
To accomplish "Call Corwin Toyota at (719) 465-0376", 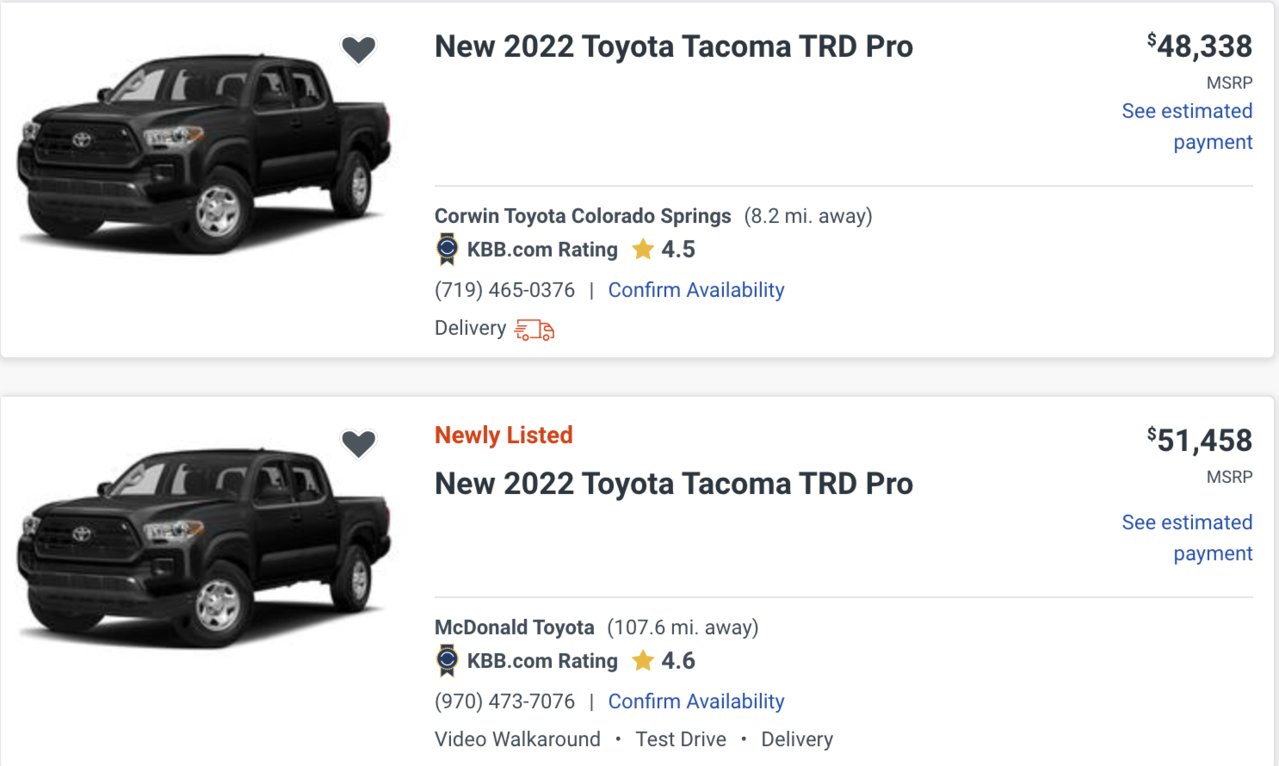I will coord(505,290).
